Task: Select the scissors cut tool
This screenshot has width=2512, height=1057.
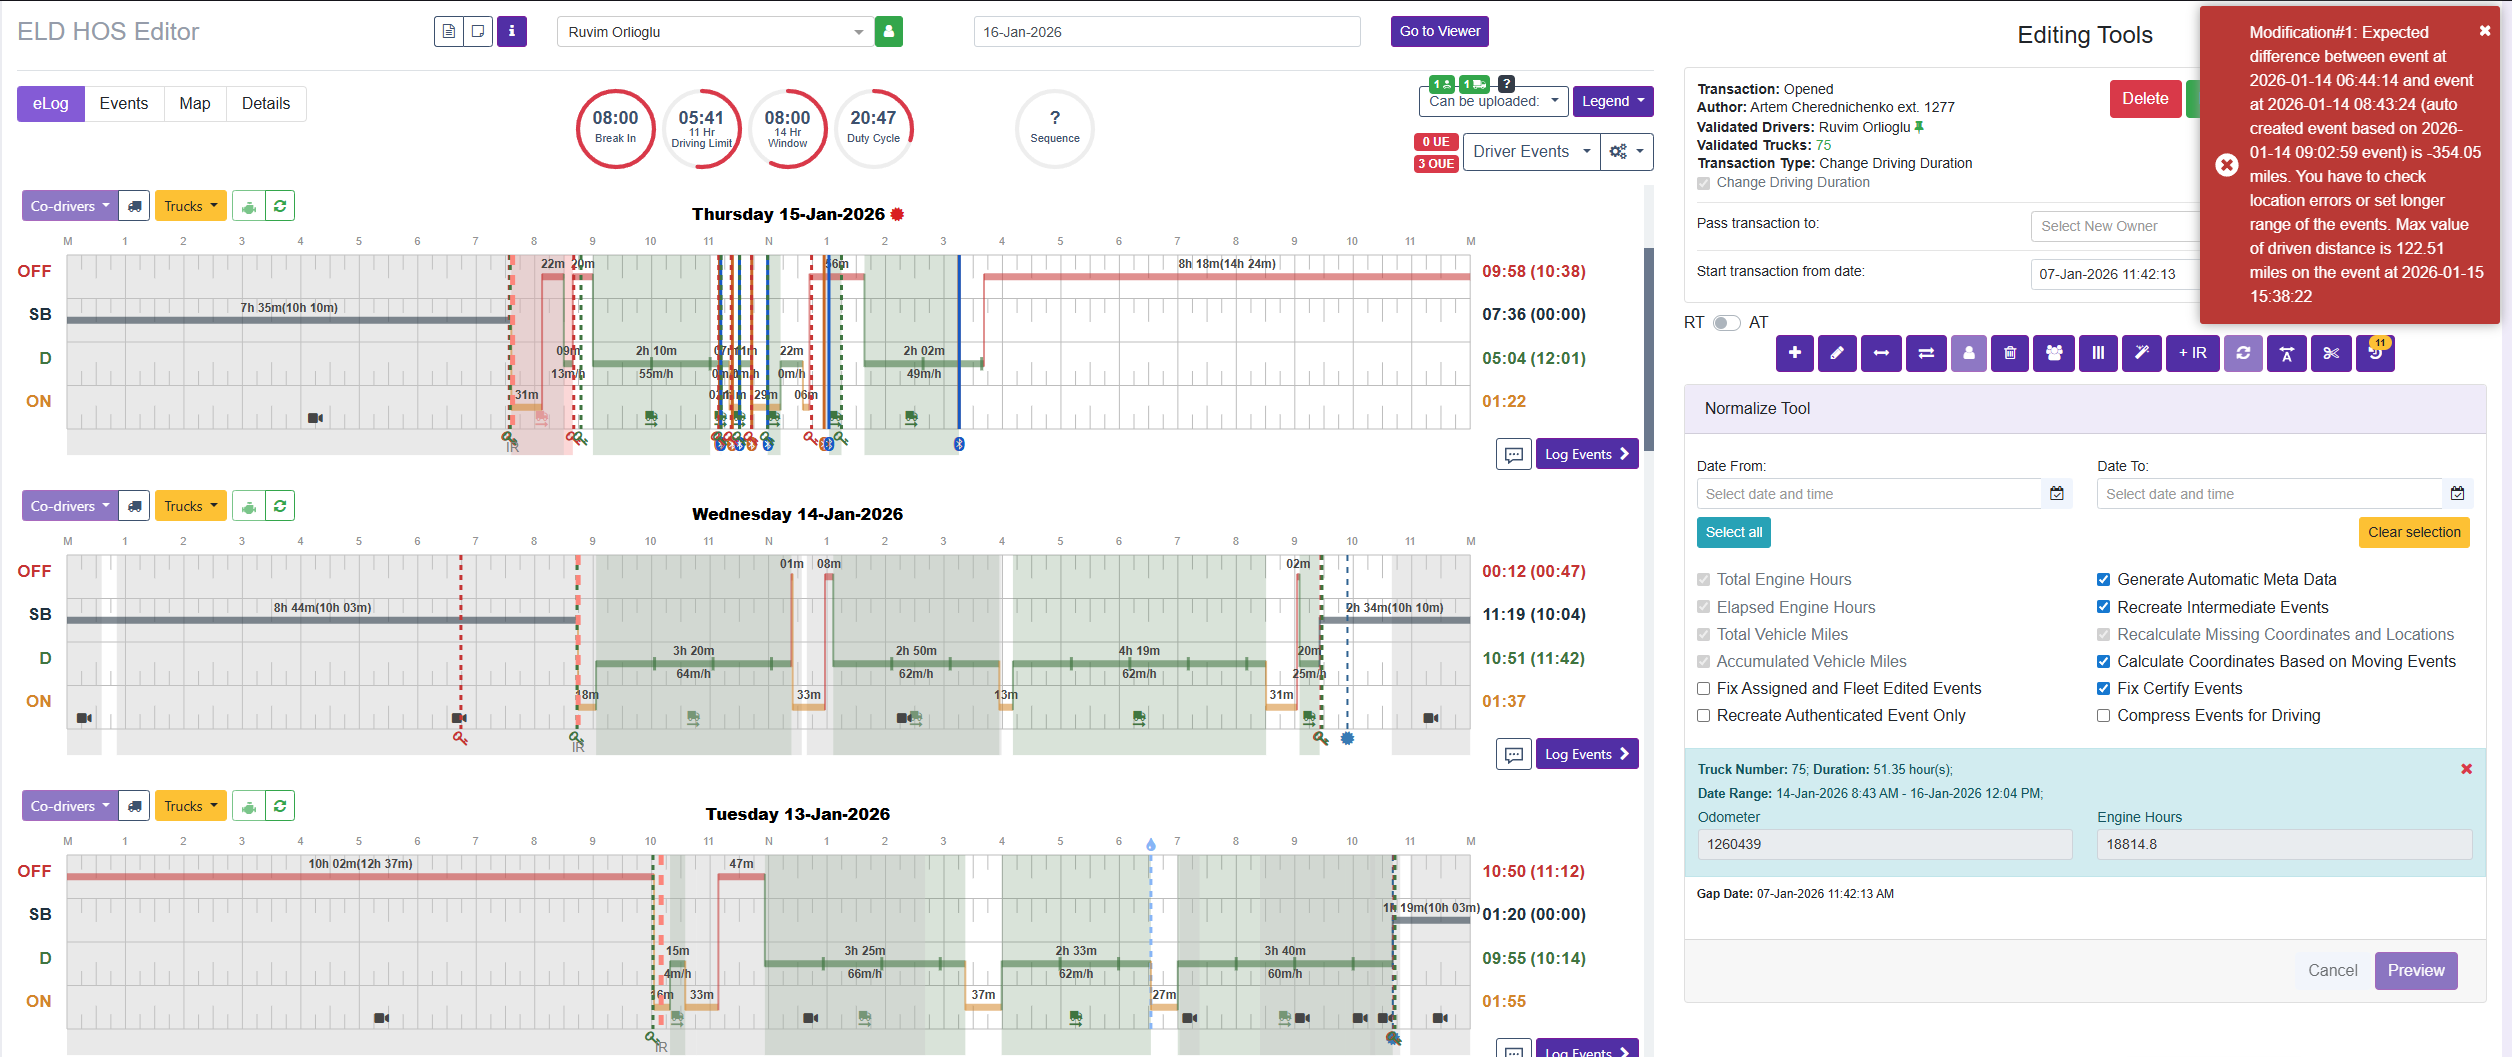Action: pos(2332,353)
